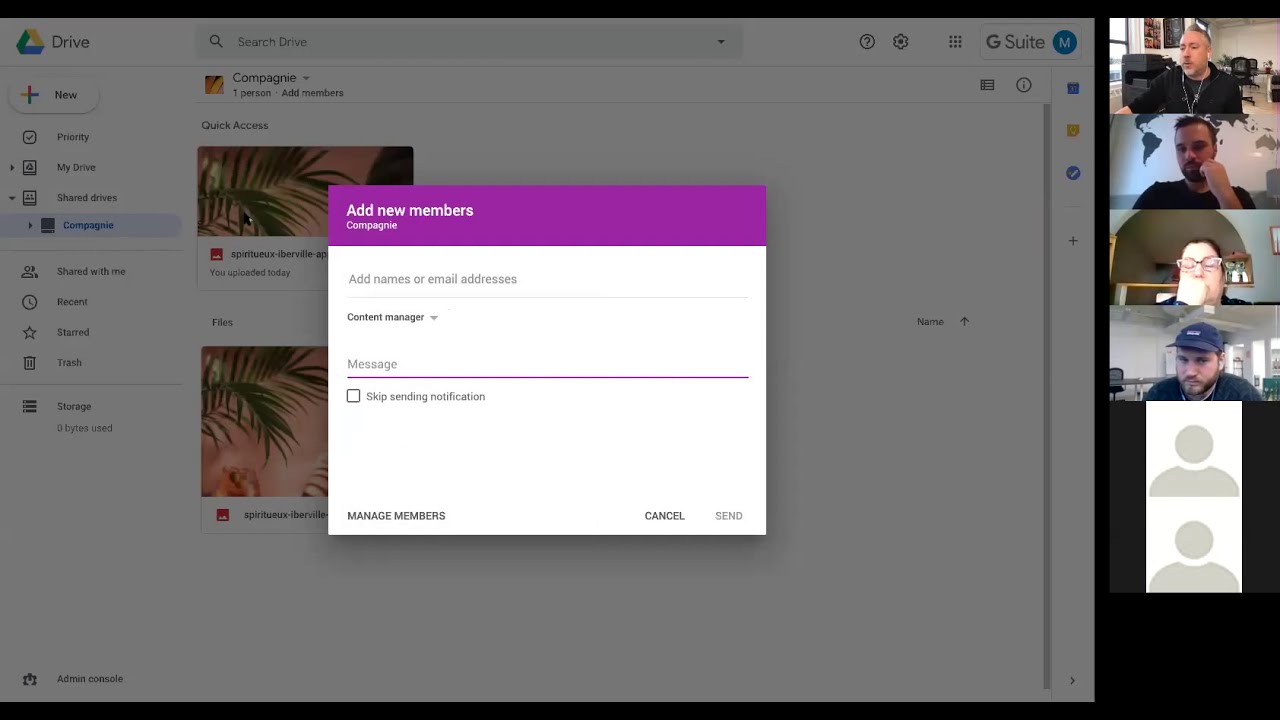This screenshot has width=1280, height=720.
Task: Open Keep side panel icon
Action: click(1073, 130)
